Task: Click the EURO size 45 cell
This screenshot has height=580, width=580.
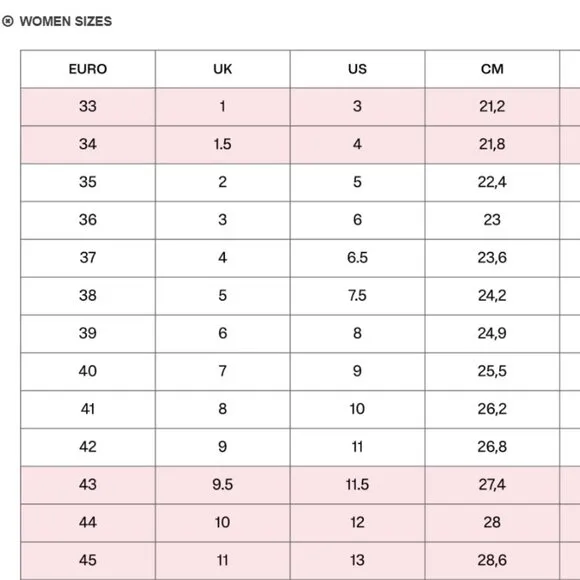Action: (x=88, y=561)
